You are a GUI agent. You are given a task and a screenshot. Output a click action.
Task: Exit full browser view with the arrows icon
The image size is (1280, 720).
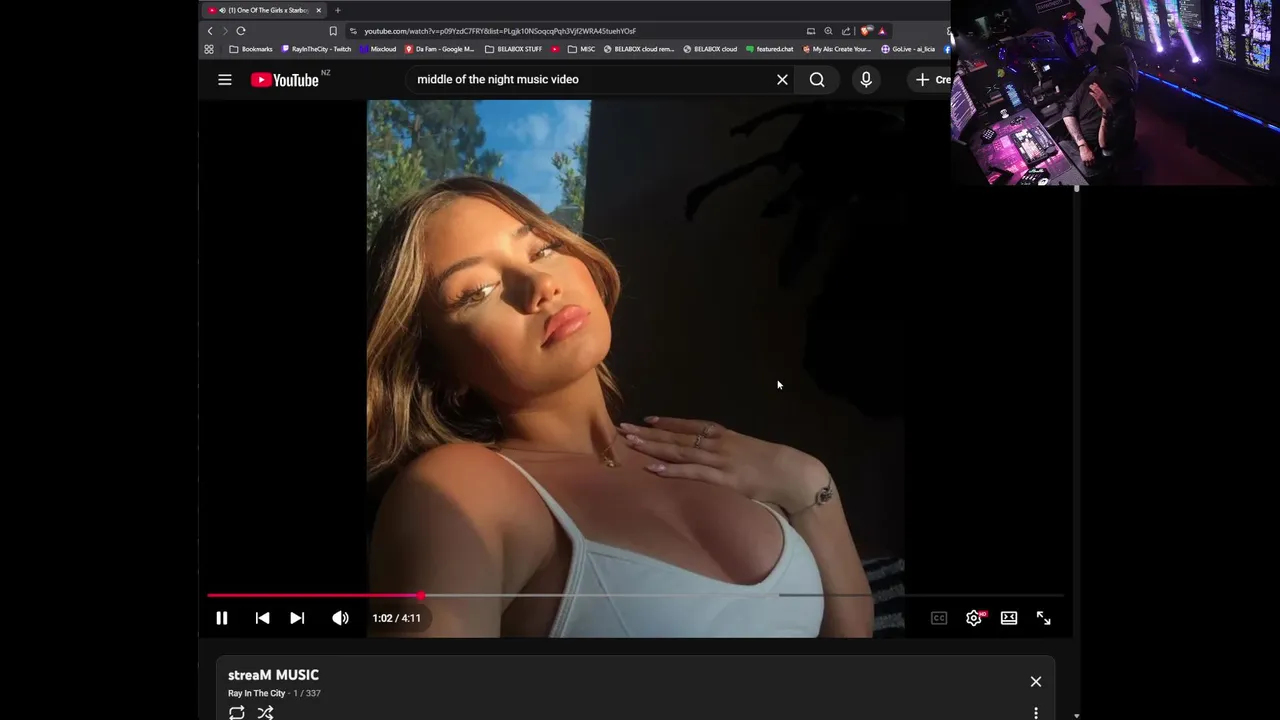pos(1043,618)
